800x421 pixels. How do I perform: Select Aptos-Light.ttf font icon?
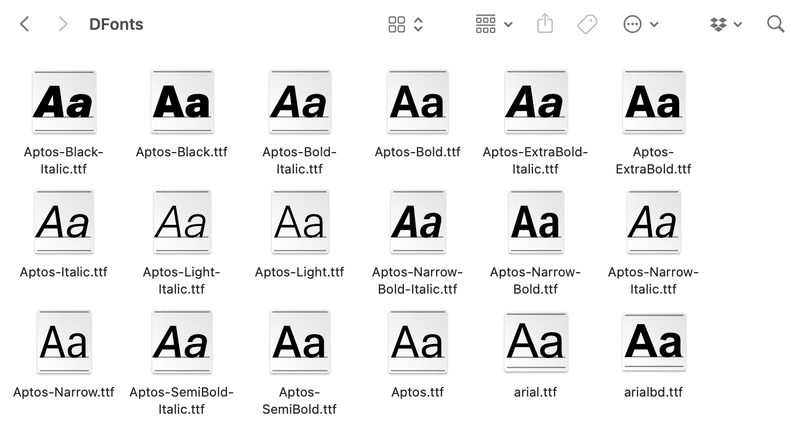coord(299,222)
